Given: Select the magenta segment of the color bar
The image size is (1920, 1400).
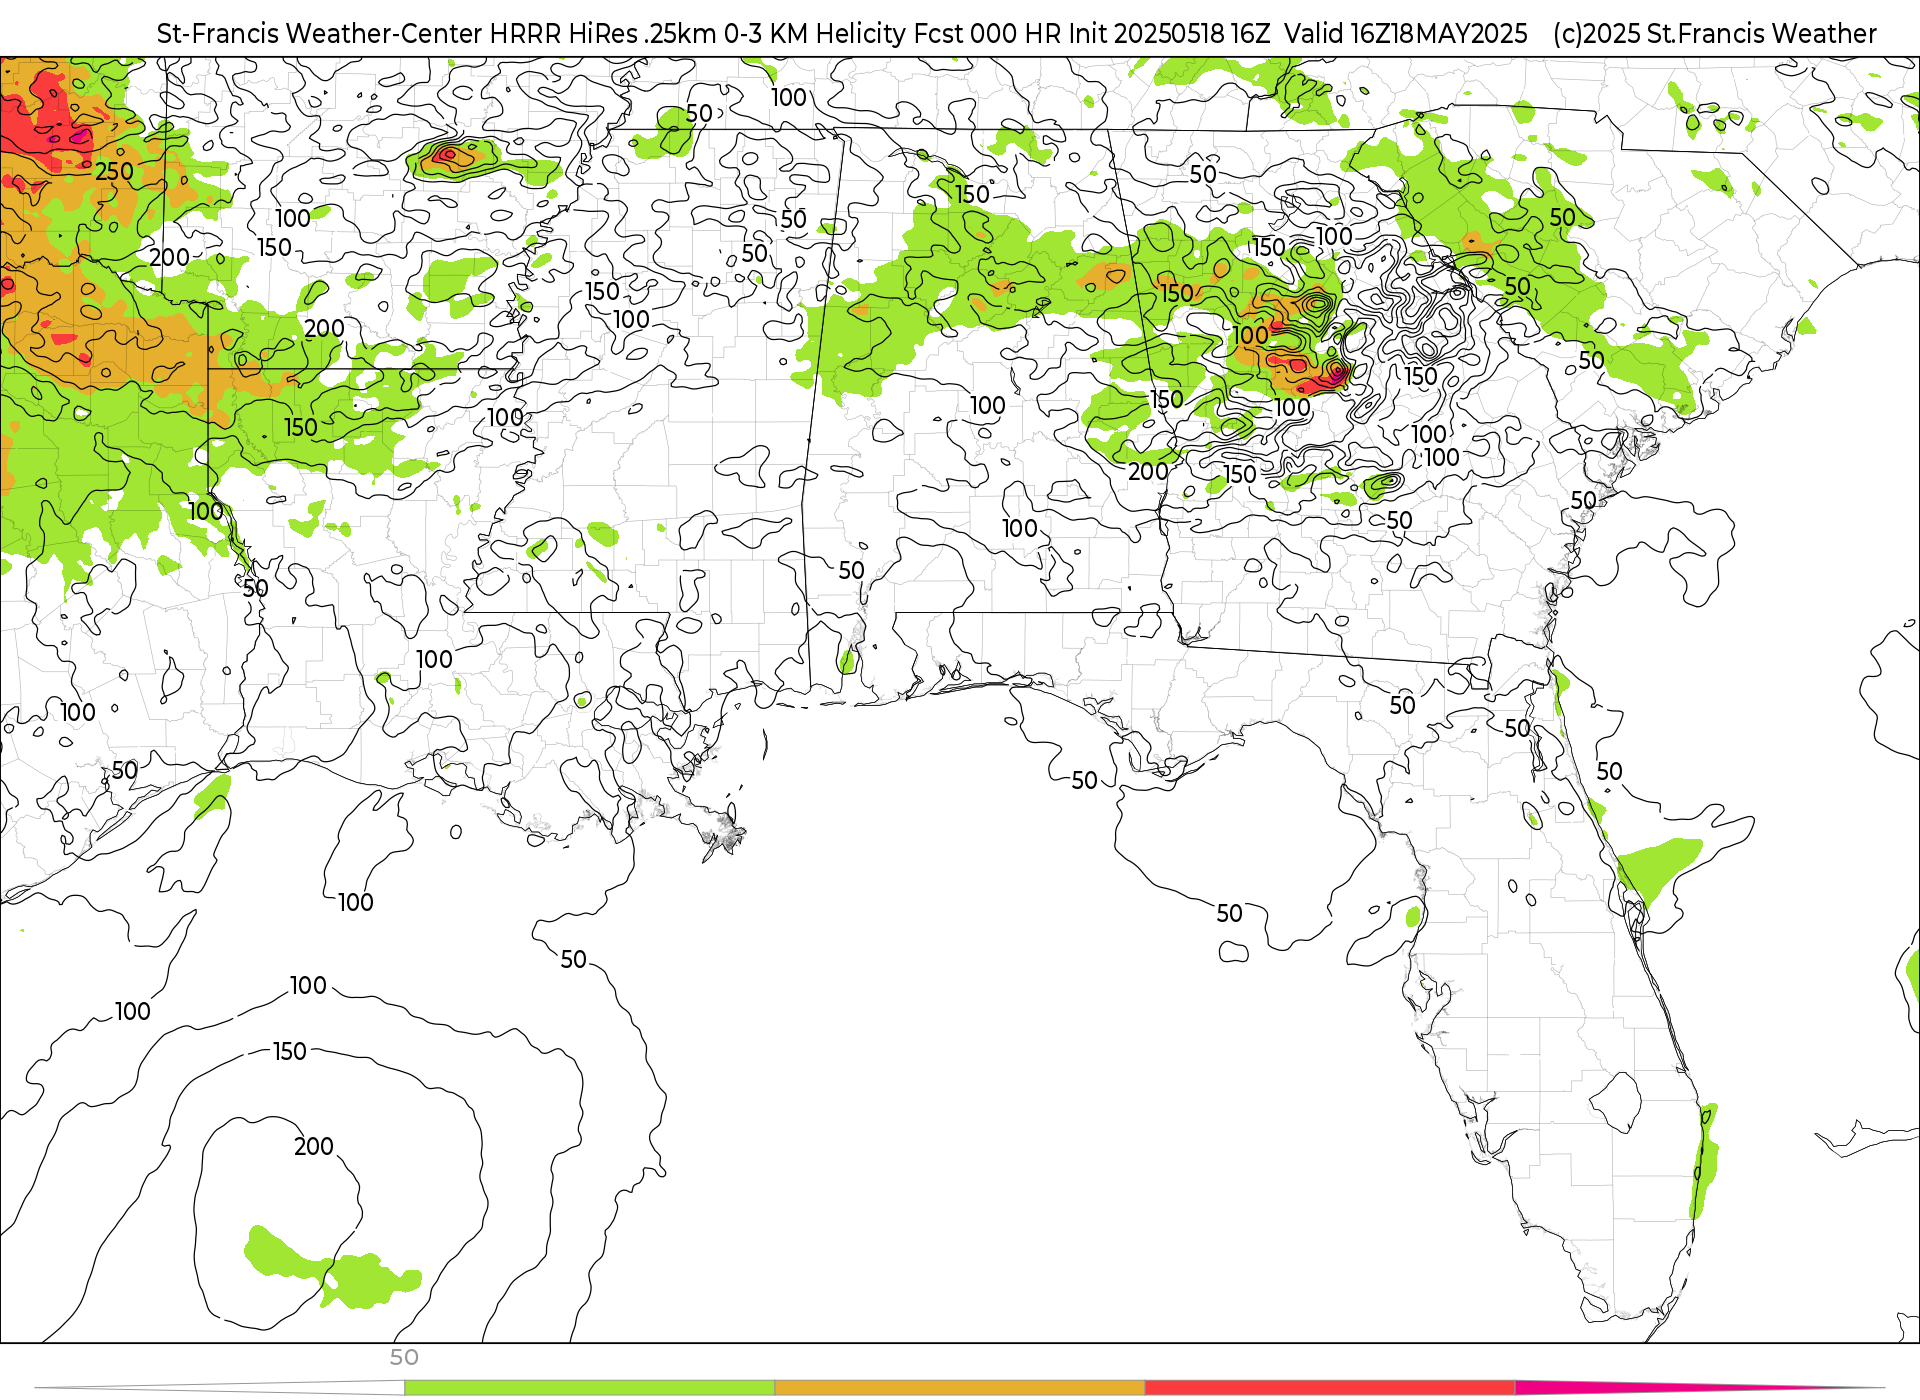Looking at the screenshot, I should pyautogui.click(x=1700, y=1388).
